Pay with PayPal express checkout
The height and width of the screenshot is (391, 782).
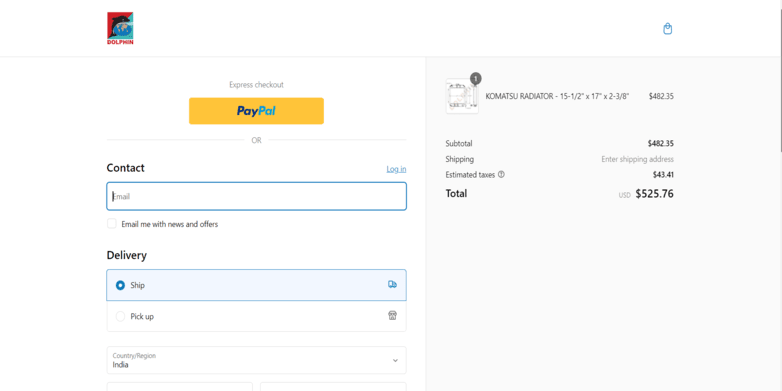(x=256, y=111)
